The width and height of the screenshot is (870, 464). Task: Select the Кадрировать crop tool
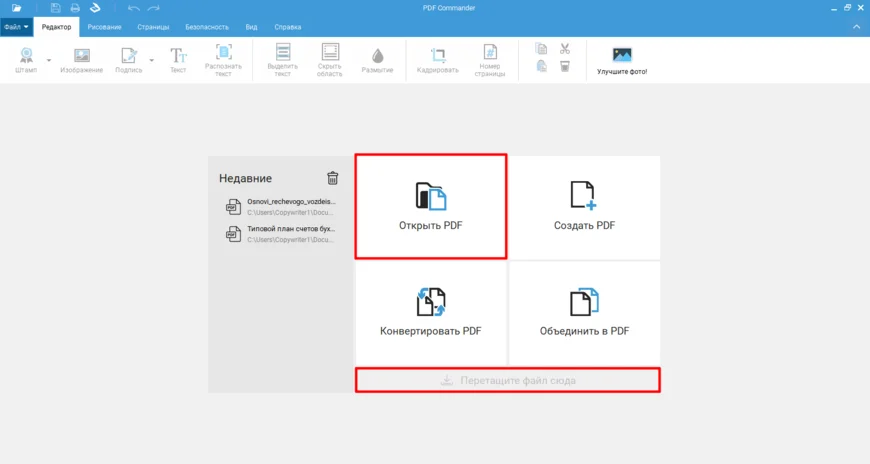438,60
